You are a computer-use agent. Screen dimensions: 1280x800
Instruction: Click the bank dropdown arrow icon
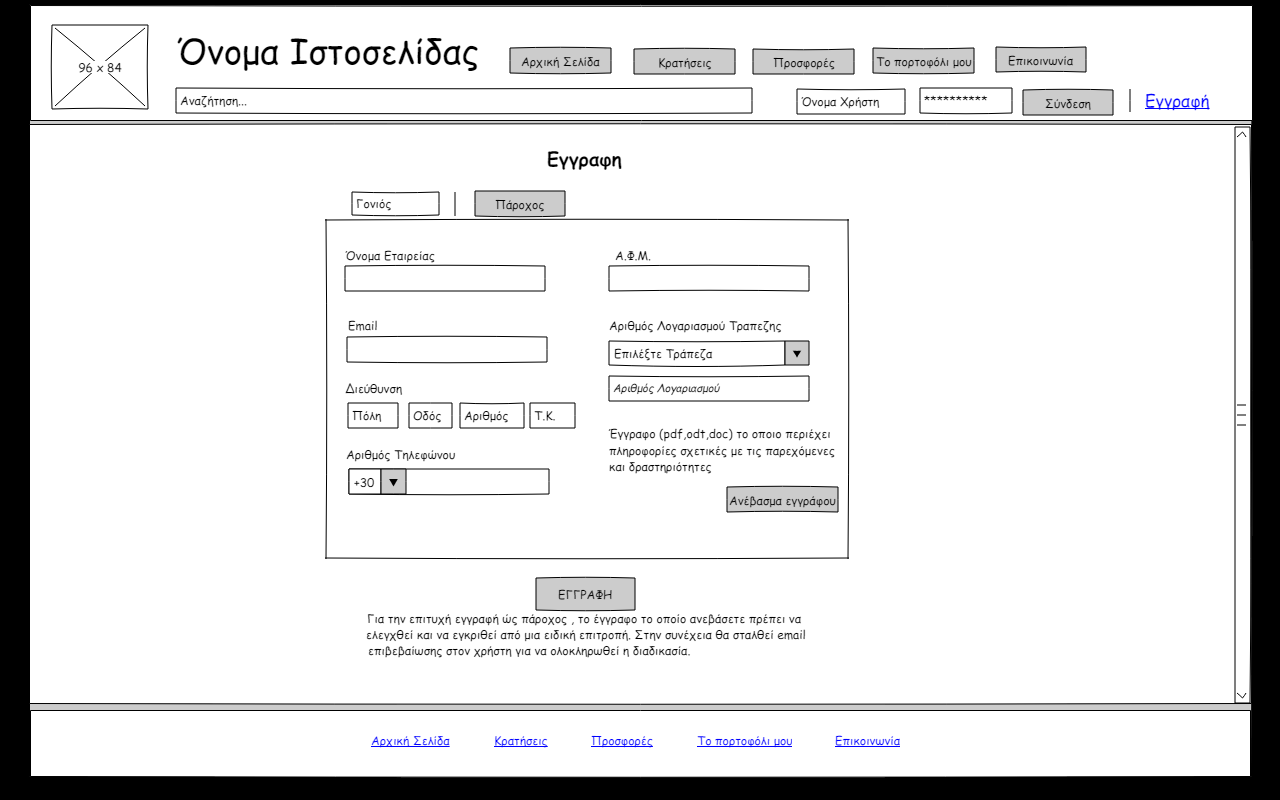point(797,353)
